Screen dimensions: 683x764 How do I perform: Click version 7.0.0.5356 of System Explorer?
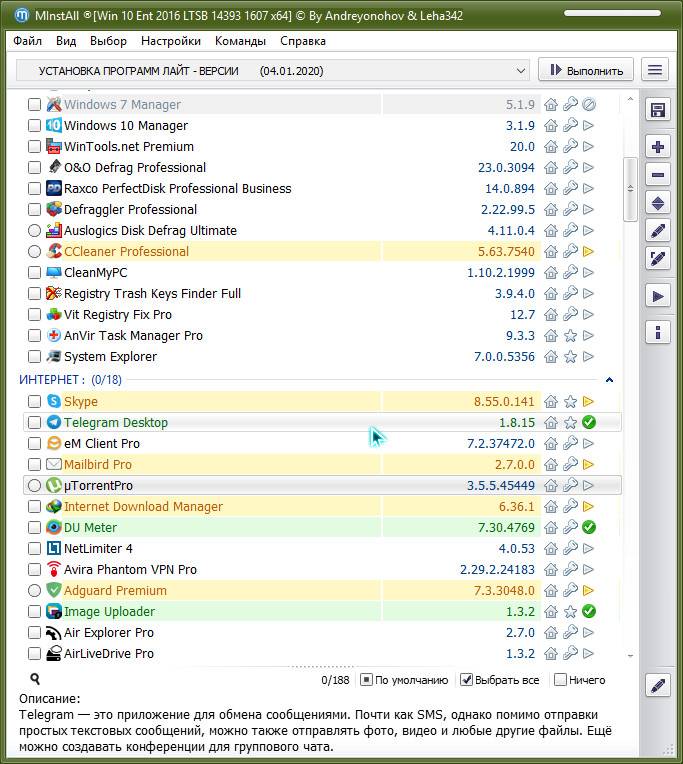click(x=504, y=357)
